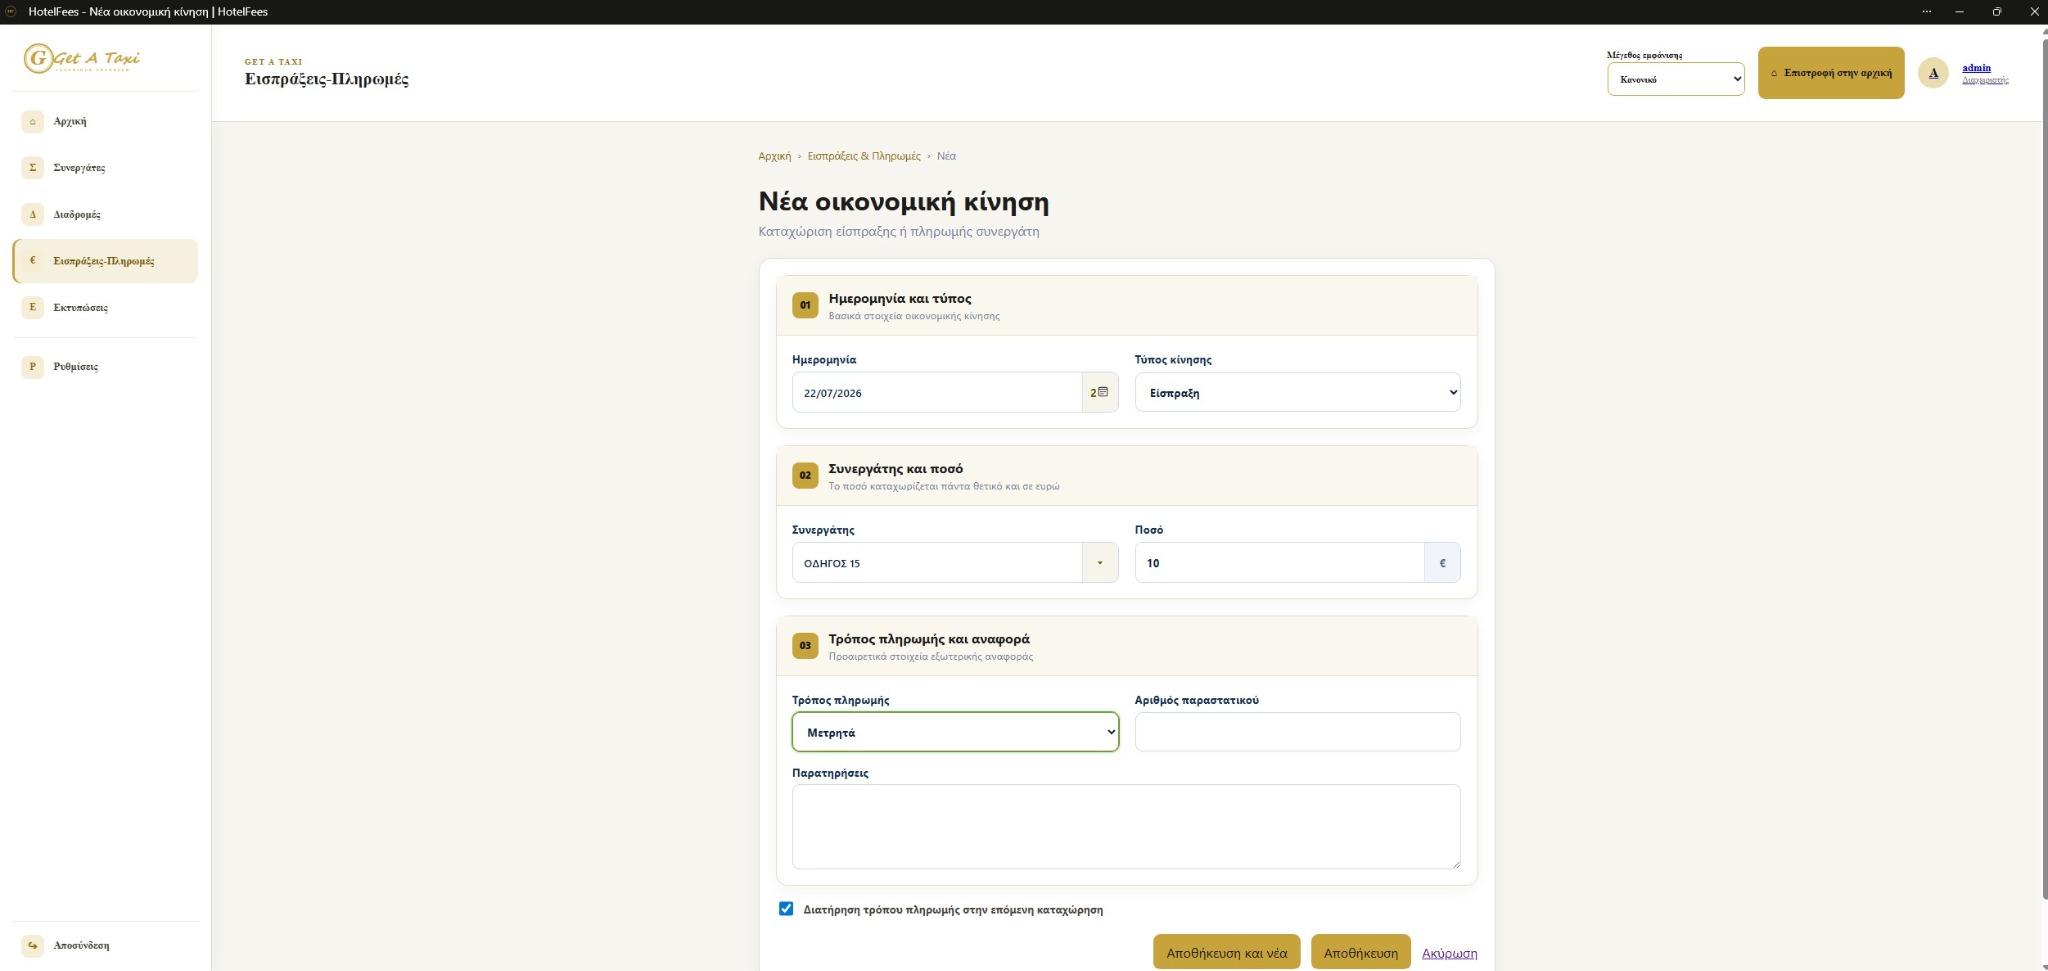Click the admin avatar icon
This screenshot has width=2048, height=971.
pyautogui.click(x=1933, y=73)
